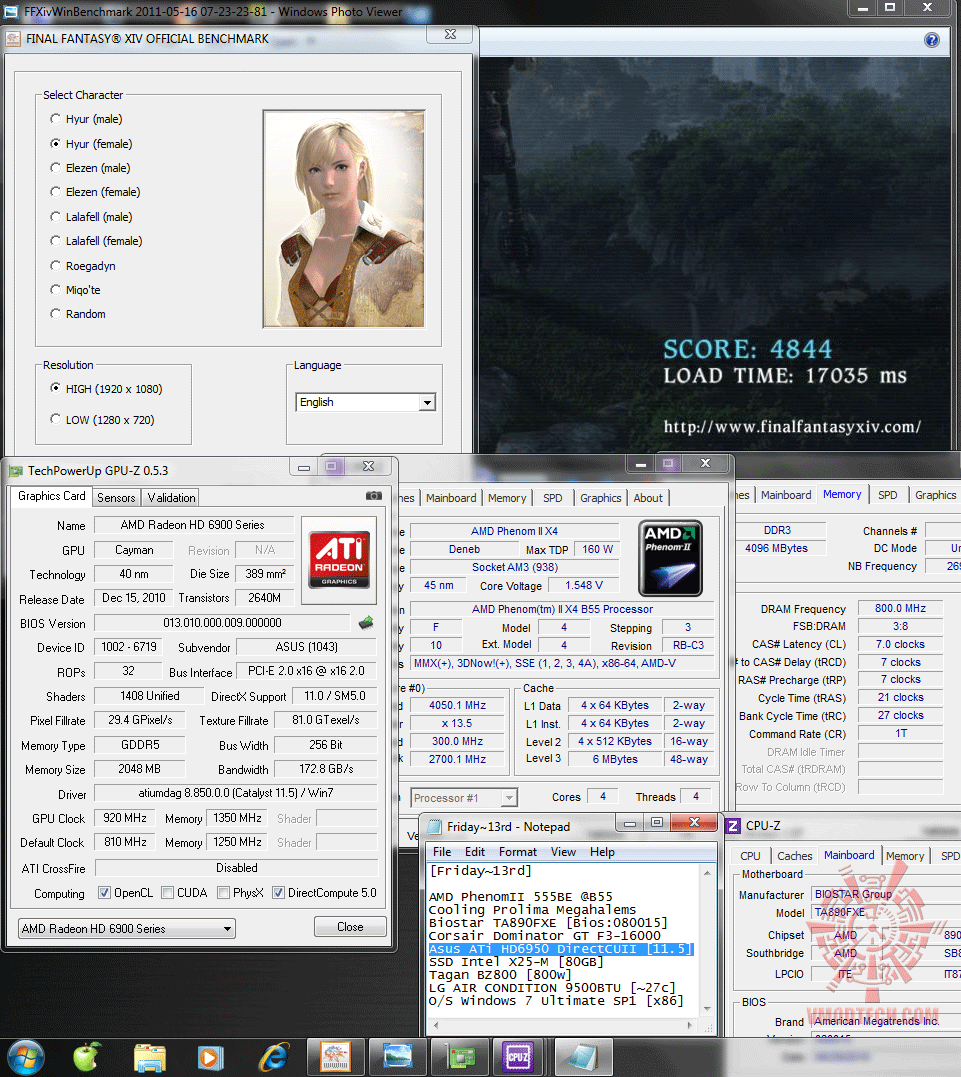The width and height of the screenshot is (961, 1077).
Task: Click the BIOS Version field 013.010.000.009.000000
Action: (222, 623)
